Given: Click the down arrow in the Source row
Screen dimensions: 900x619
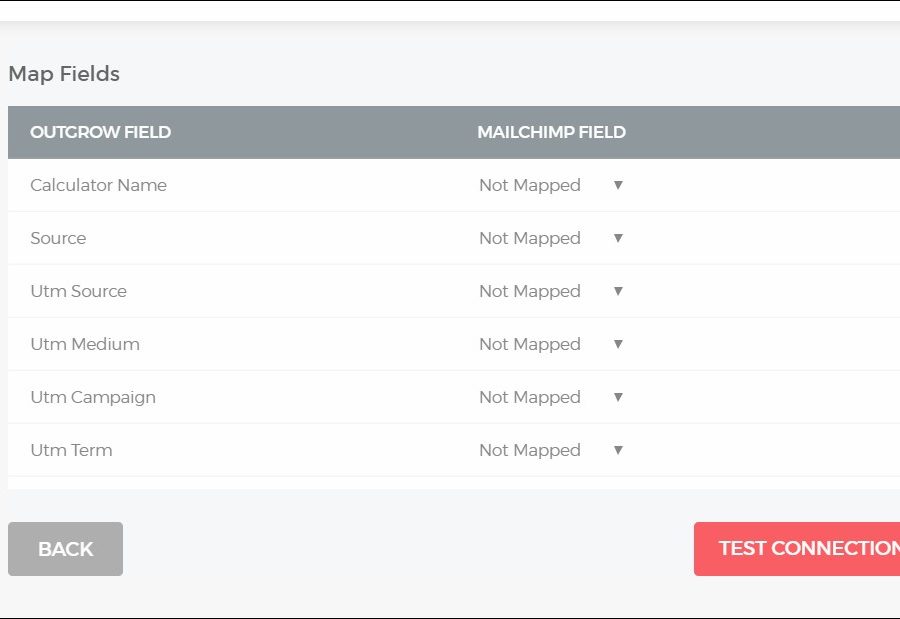Looking at the screenshot, I should pyautogui.click(x=618, y=238).
